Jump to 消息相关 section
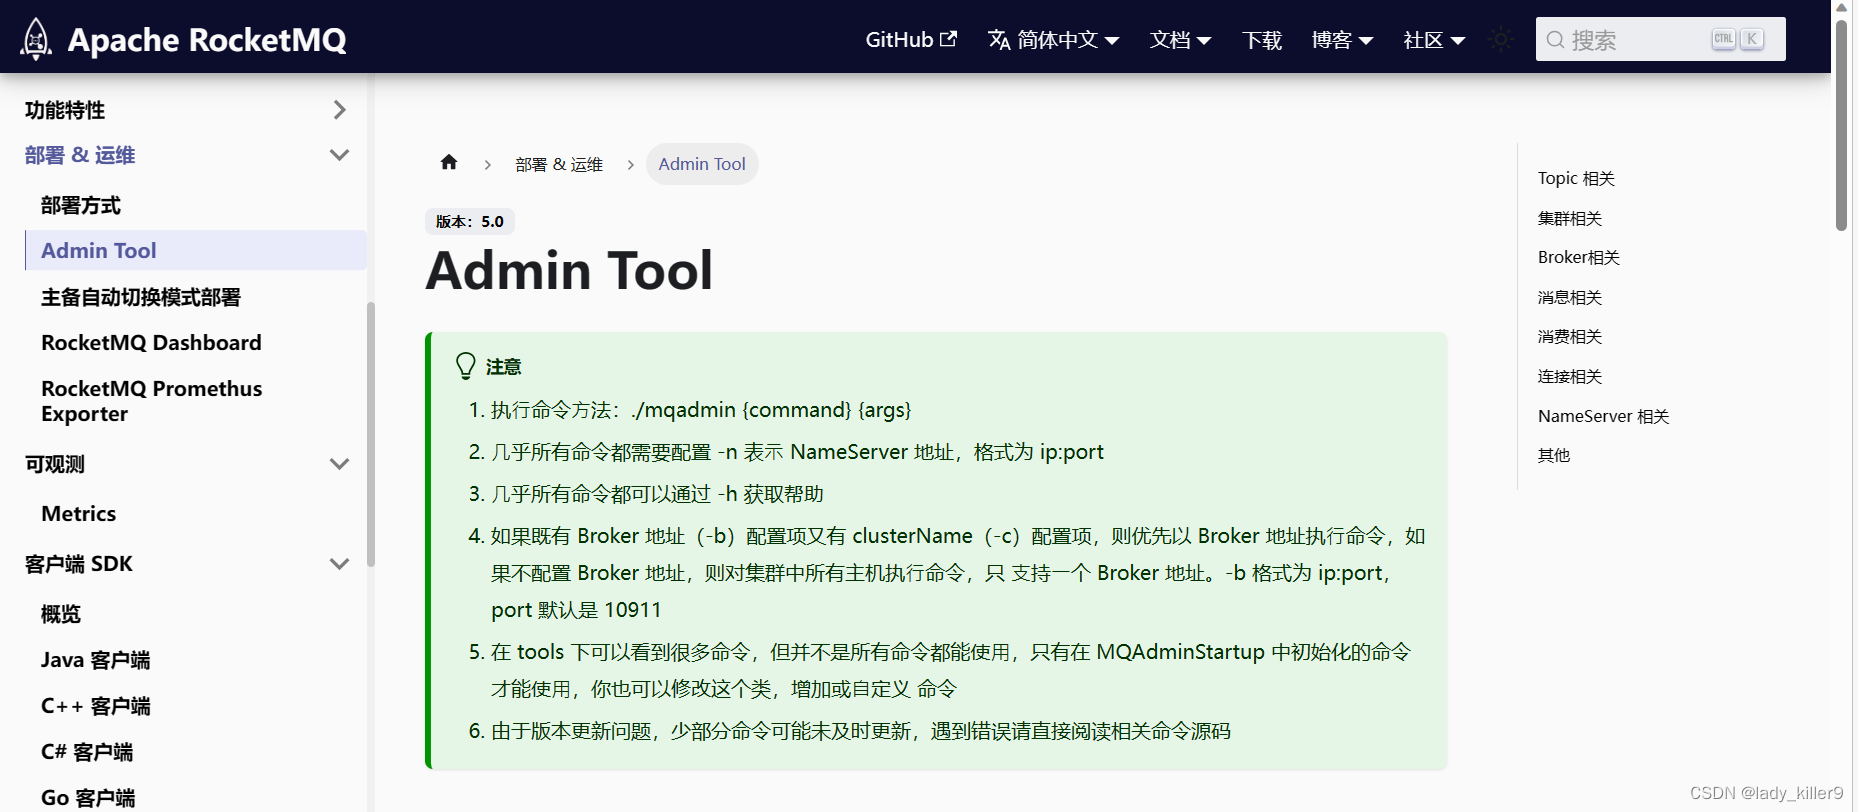This screenshot has width=1858, height=812. click(x=1570, y=297)
